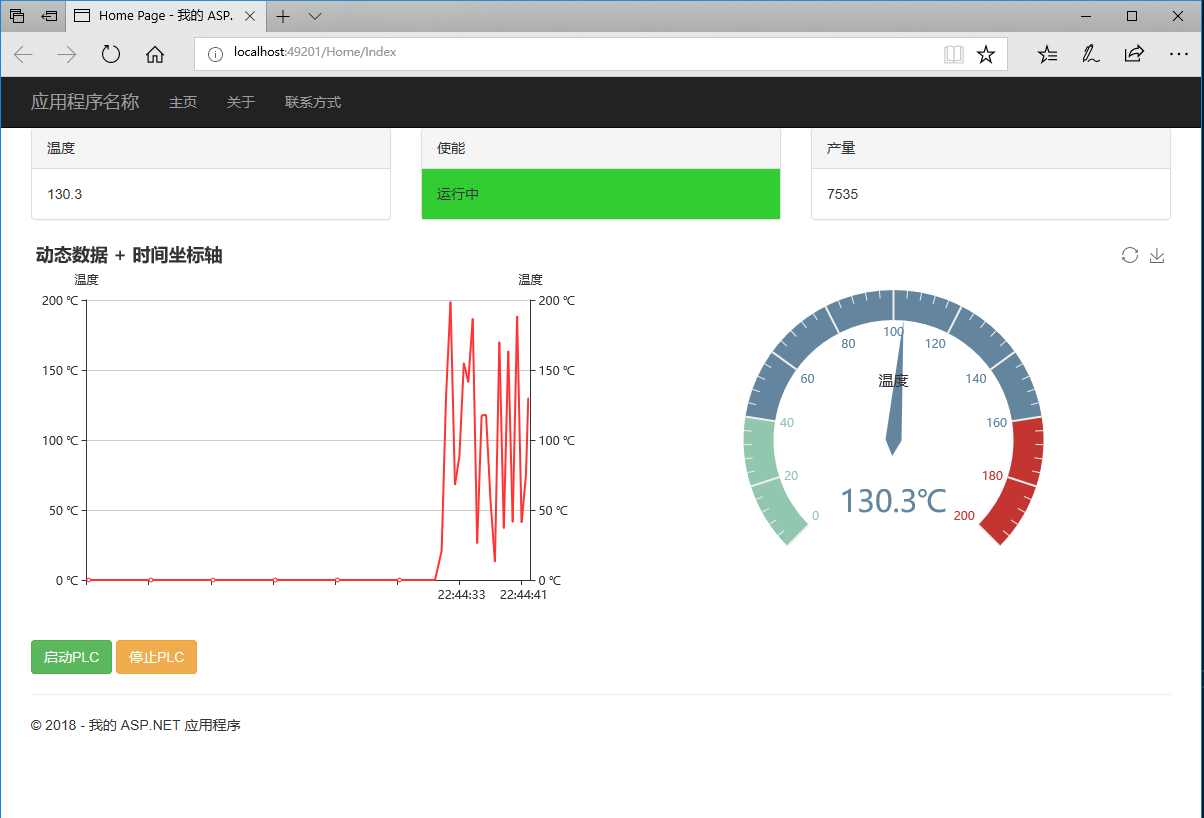Viewport: 1204px width, 818px height.
Task: Reload the page with the Refresh icon
Action: (x=111, y=54)
